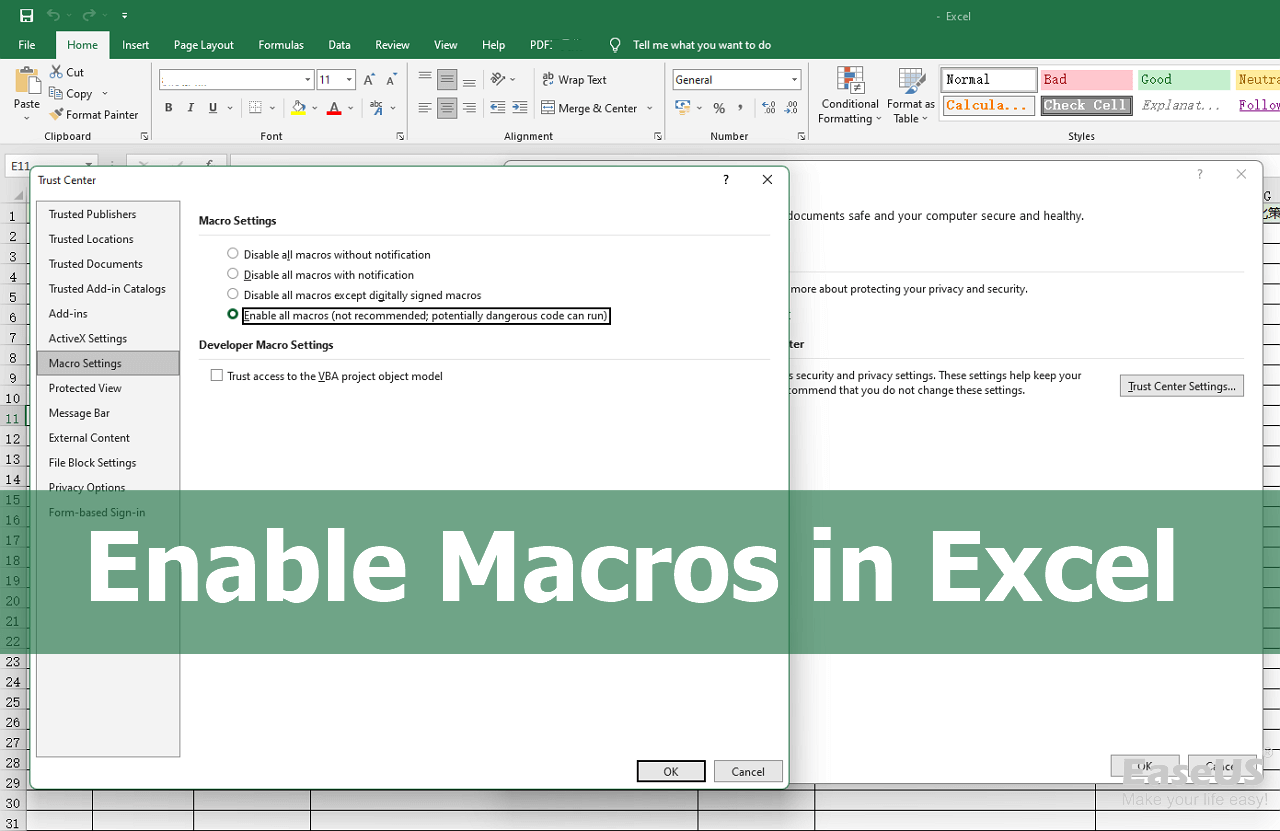The height and width of the screenshot is (831, 1280).
Task: Open the Format as Table menu
Action: (x=911, y=96)
